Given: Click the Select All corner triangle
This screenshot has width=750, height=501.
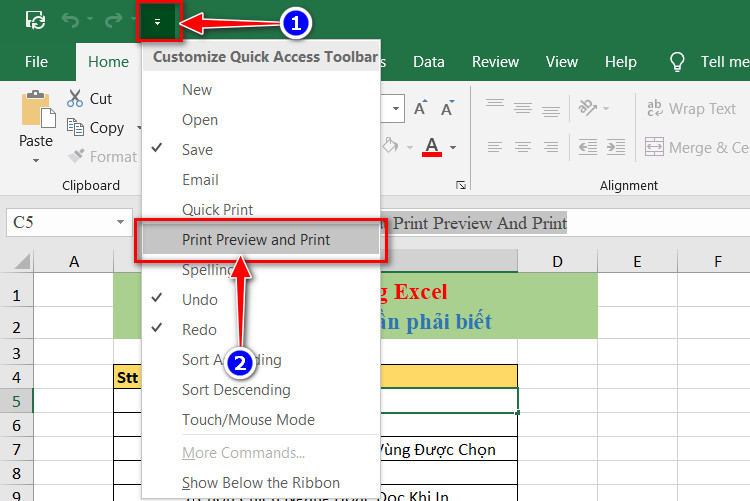Looking at the screenshot, I should pos(22,261).
